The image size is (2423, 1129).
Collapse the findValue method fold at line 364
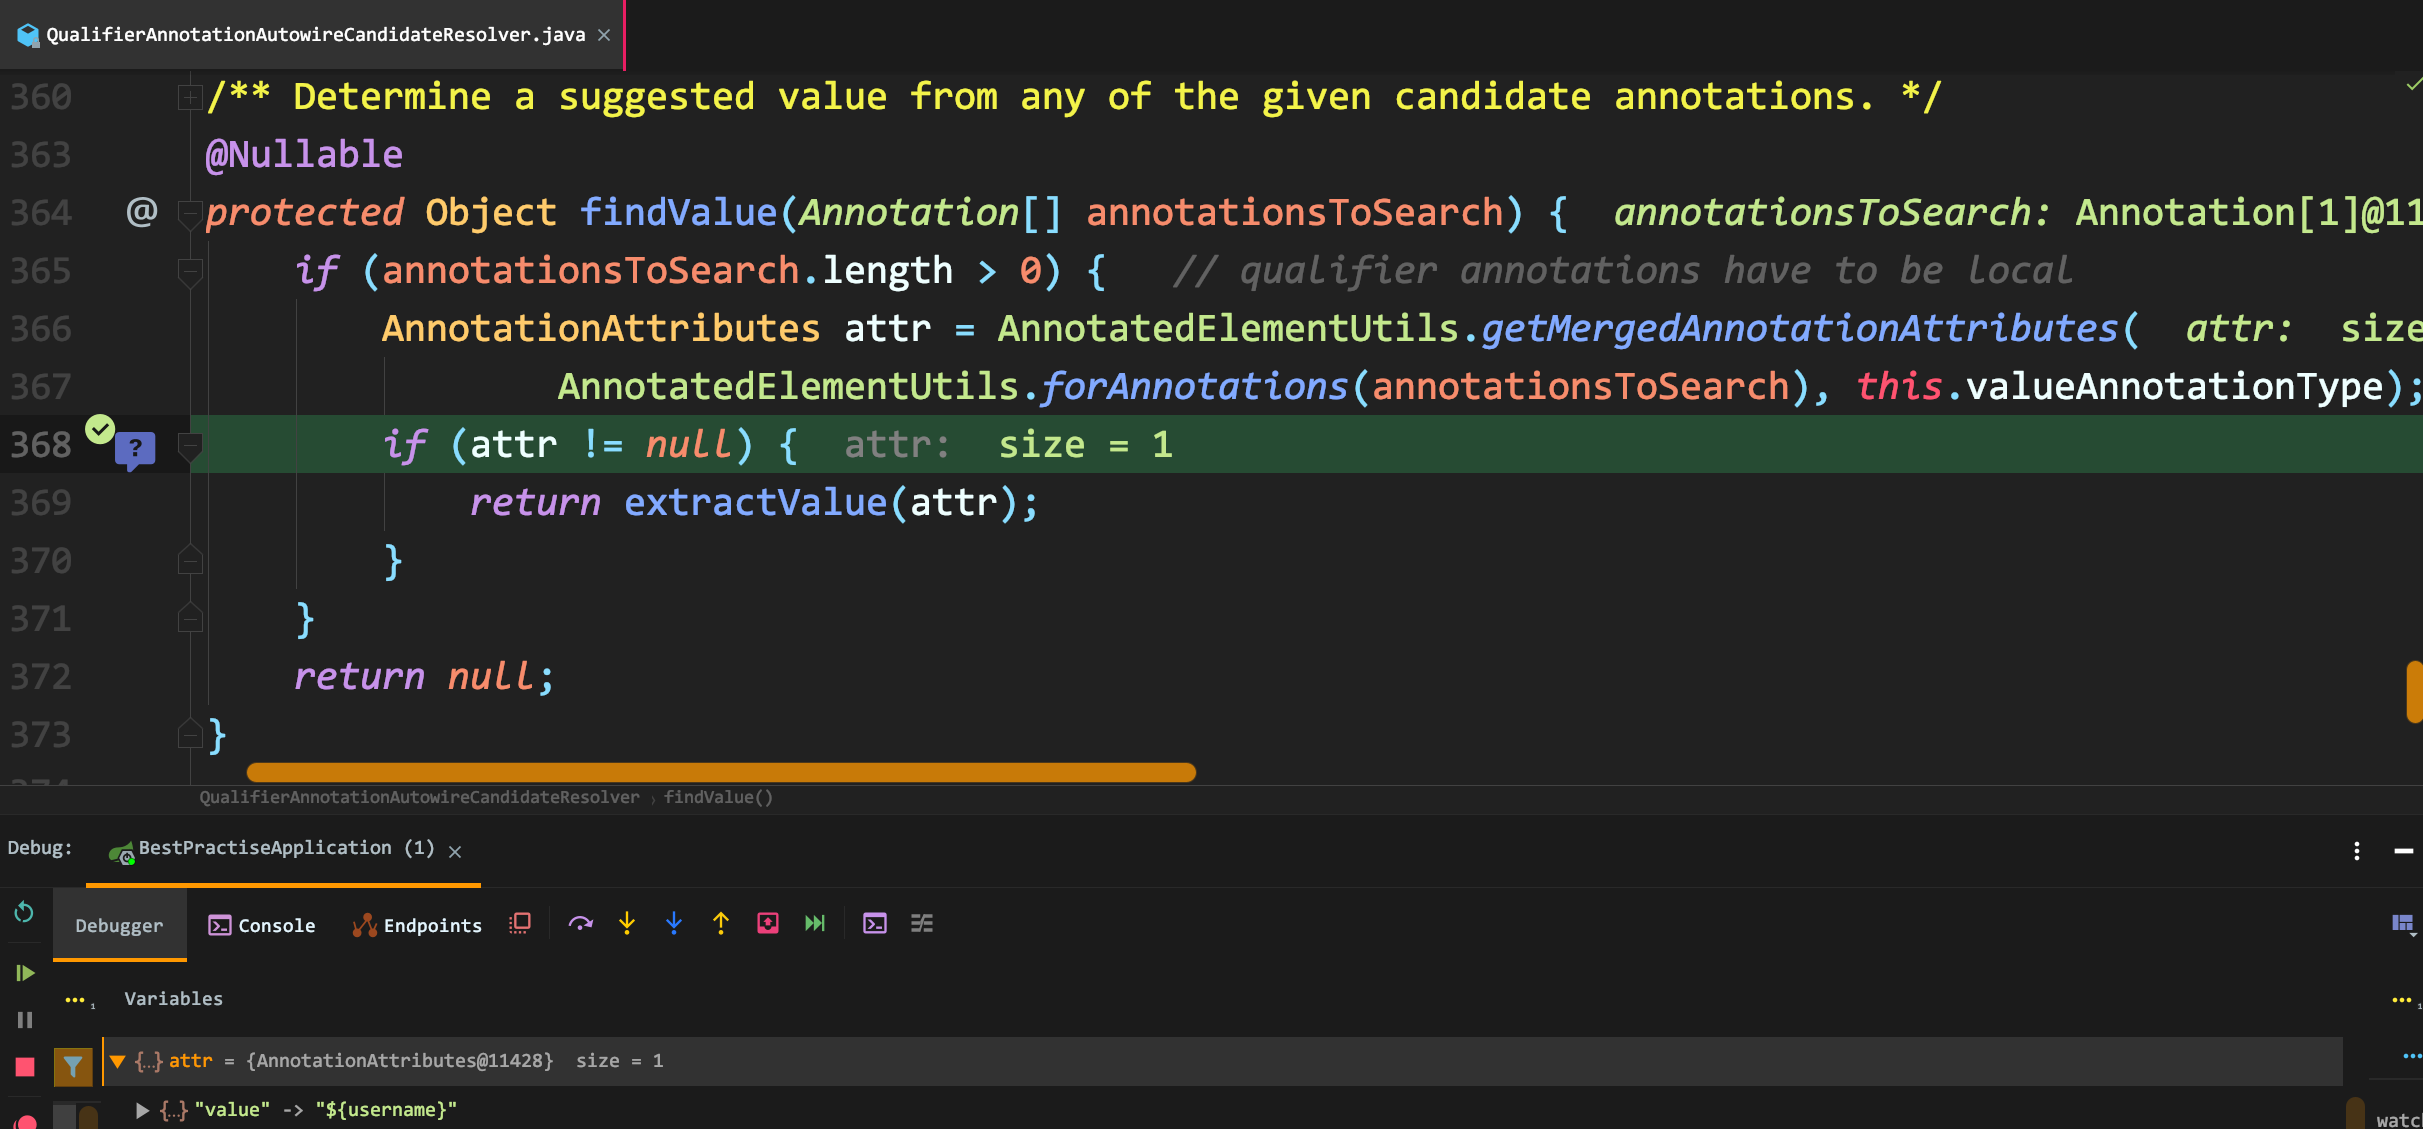pos(189,213)
